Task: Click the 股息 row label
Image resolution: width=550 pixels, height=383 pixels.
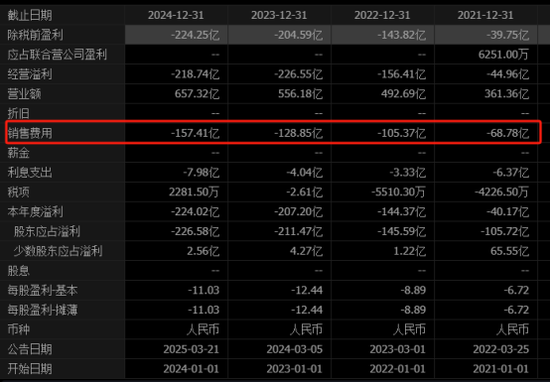Action: (x=19, y=271)
